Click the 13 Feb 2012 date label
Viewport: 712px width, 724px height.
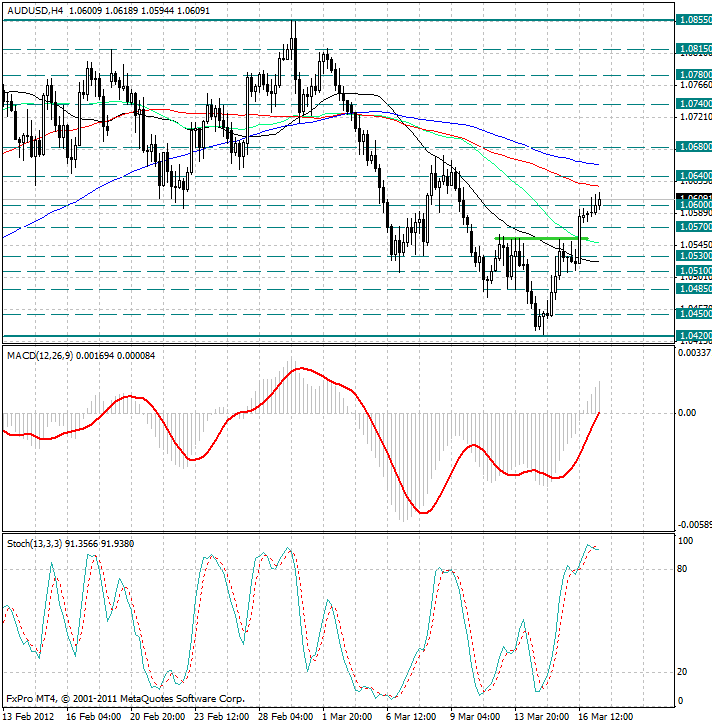[x=29, y=717]
